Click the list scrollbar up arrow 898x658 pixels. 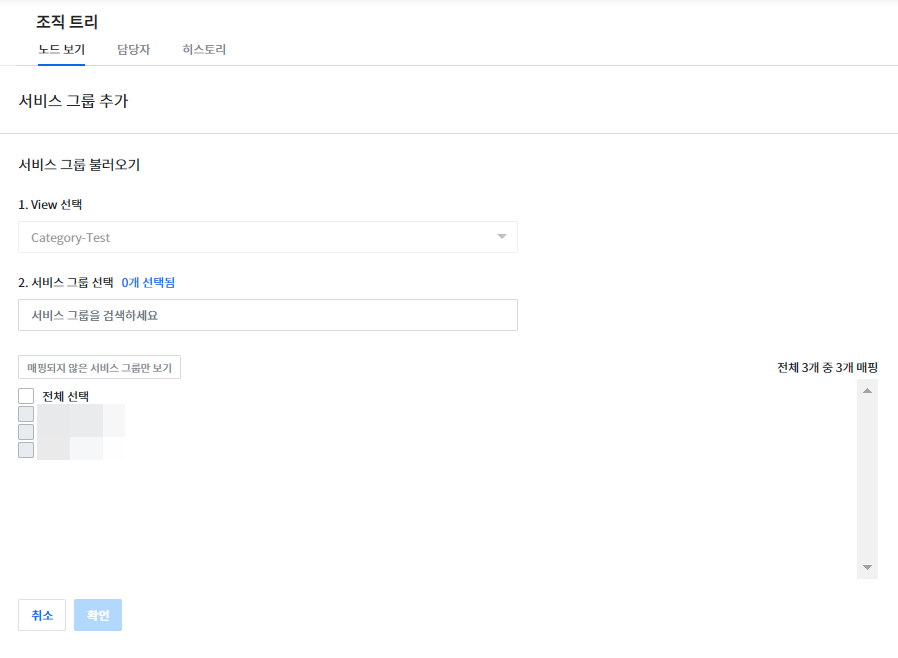867,390
